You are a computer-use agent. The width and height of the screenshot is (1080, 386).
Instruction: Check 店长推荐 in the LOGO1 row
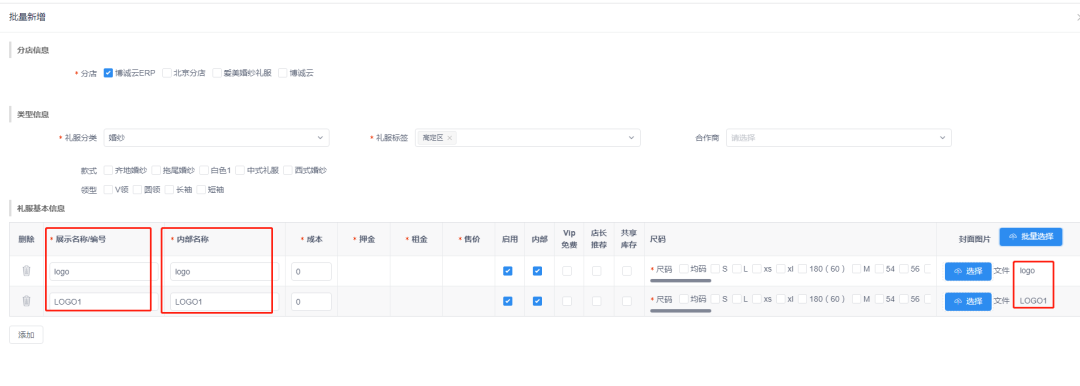coord(596,301)
